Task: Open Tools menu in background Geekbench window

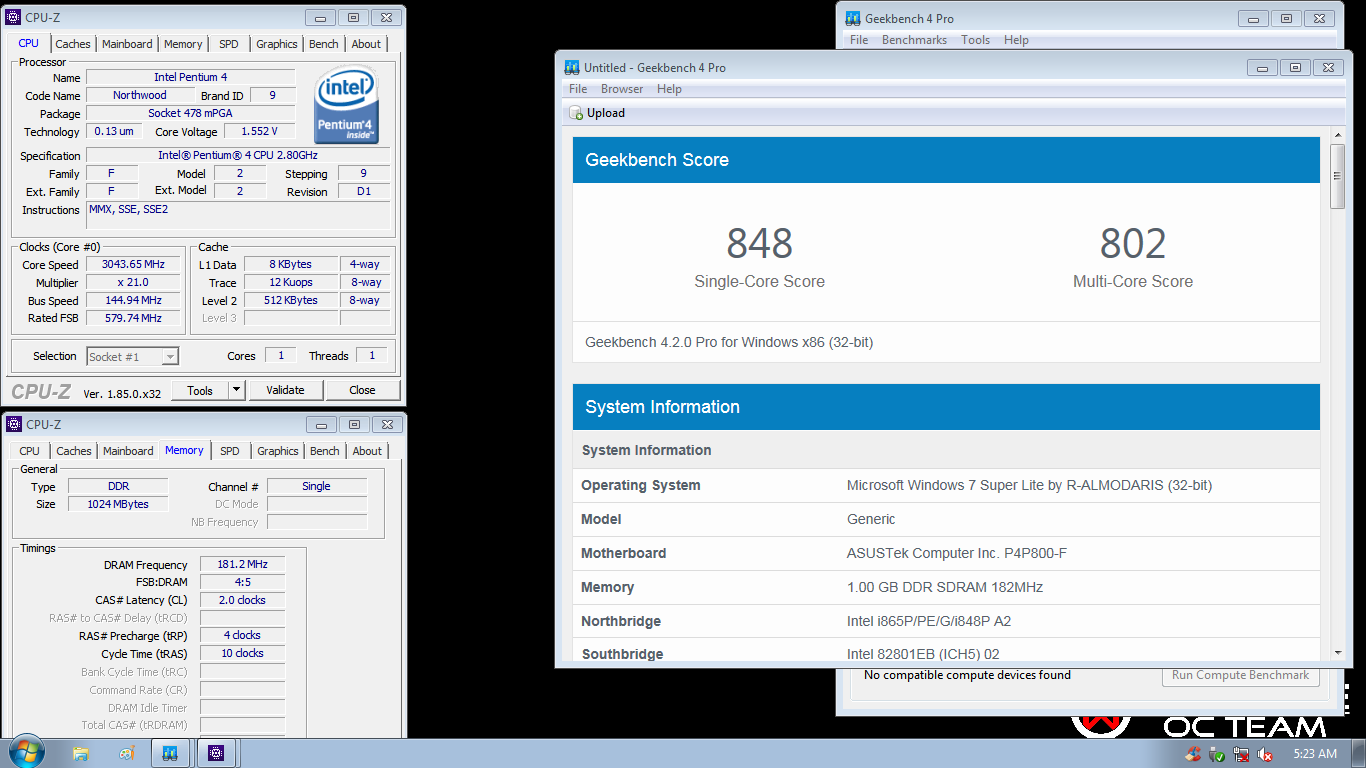Action: click(x=975, y=40)
